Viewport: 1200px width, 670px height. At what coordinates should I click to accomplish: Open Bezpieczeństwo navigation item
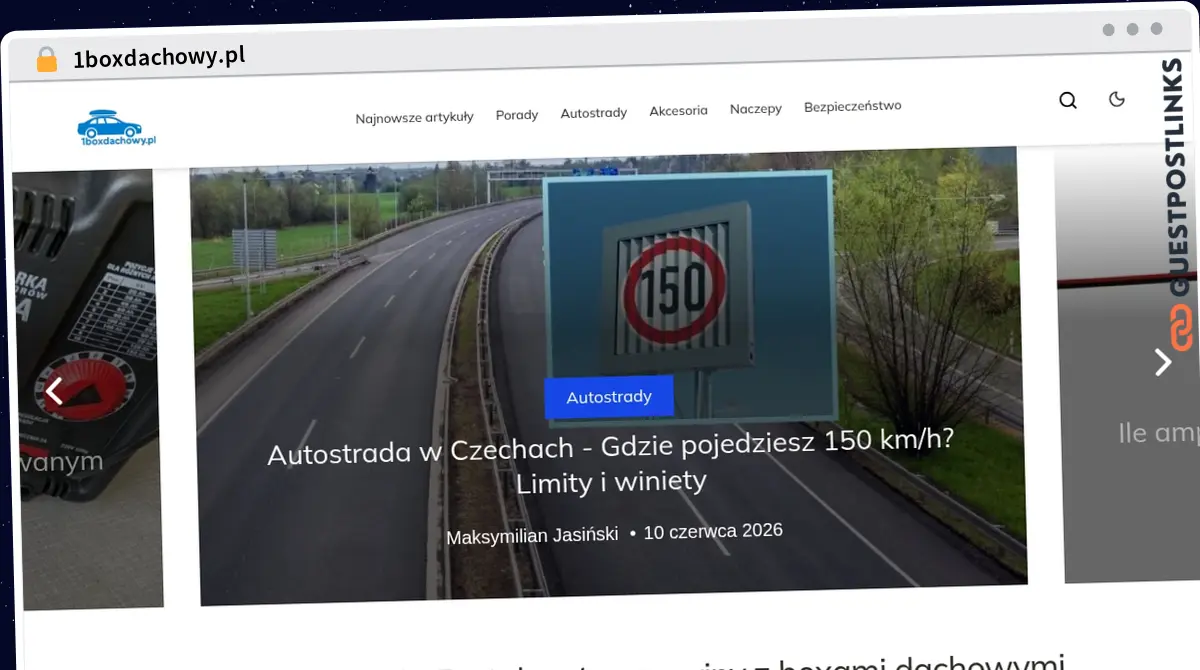[853, 106]
